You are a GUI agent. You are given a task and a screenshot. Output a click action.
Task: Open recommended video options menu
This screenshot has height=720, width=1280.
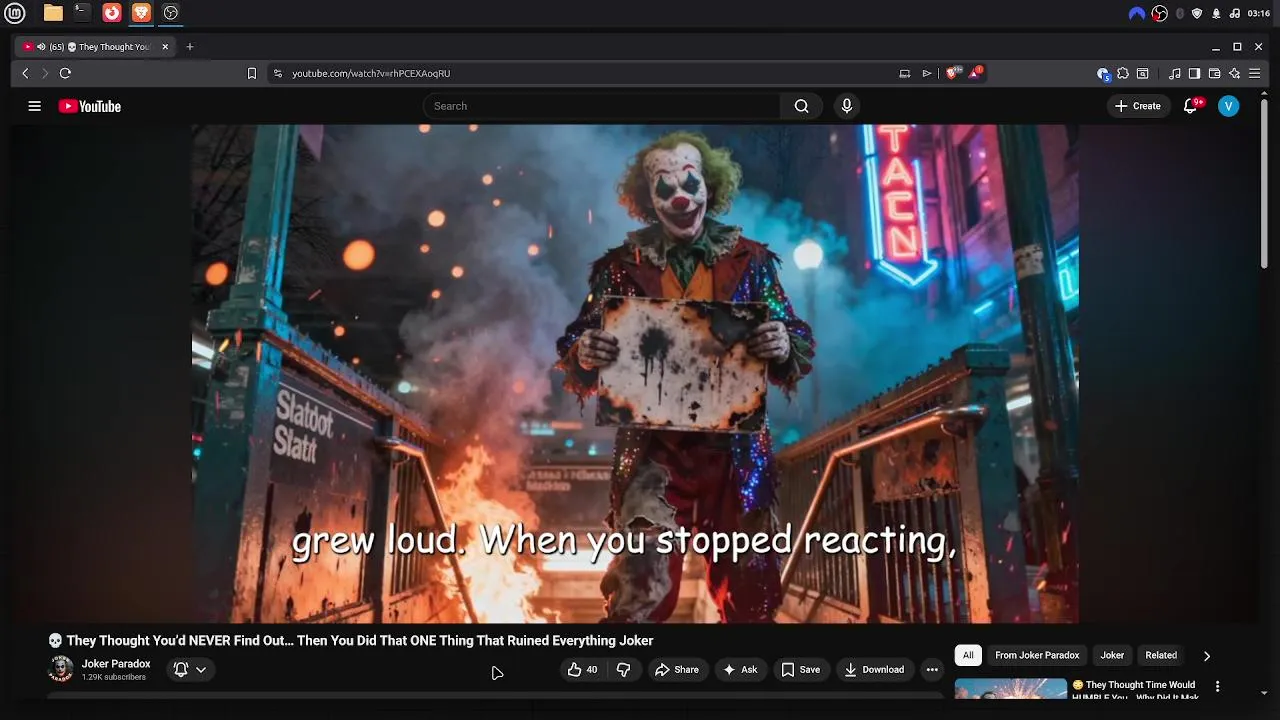tap(1217, 687)
